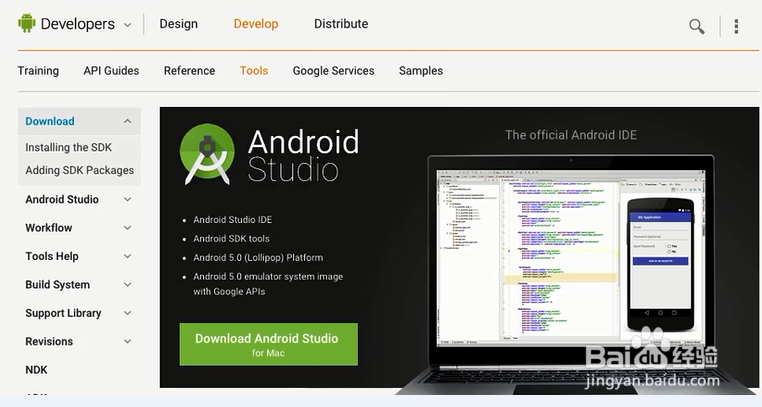Open the Revisions sidebar item
Image resolution: width=762 pixels, height=407 pixels.
tap(49, 341)
